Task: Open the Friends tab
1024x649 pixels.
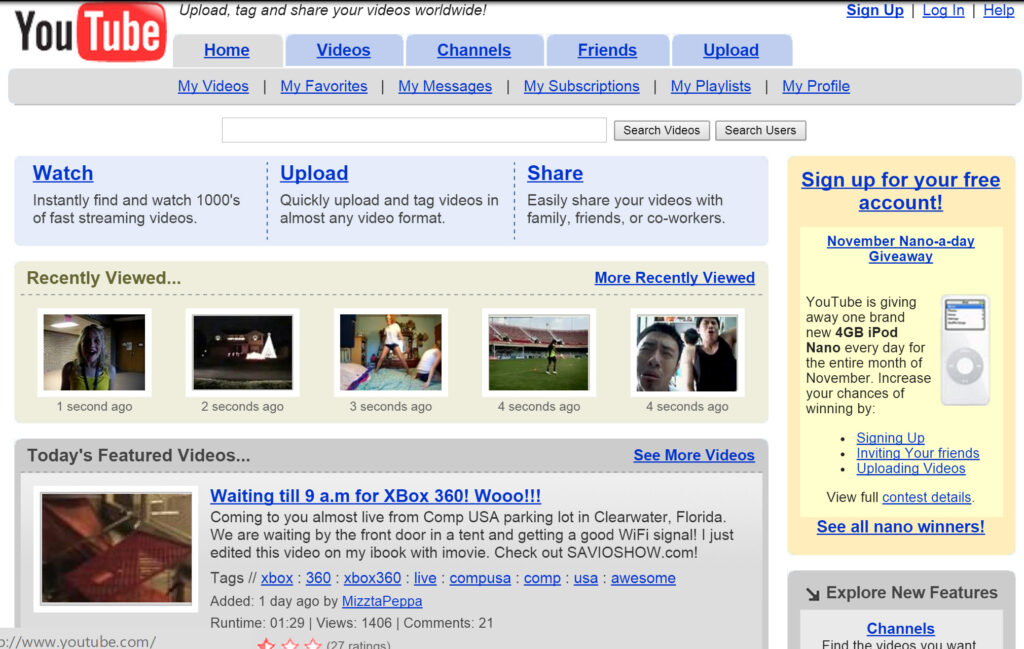Action: click(x=607, y=50)
